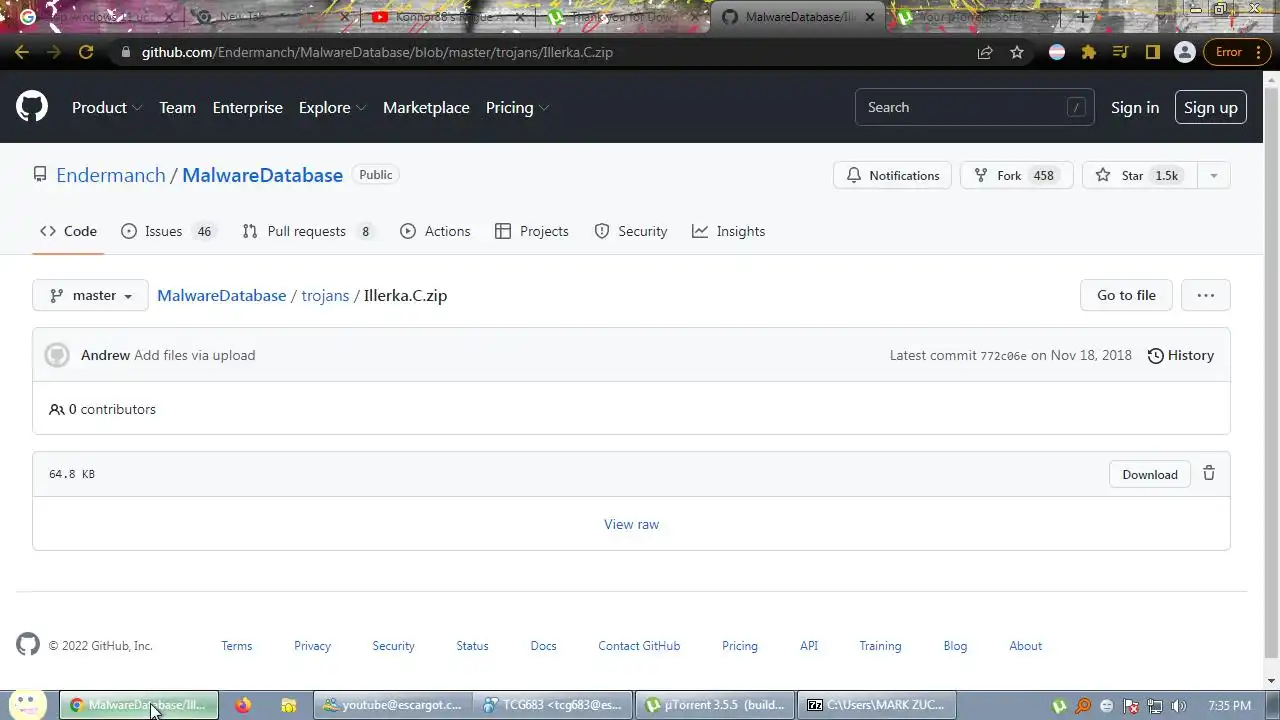Image resolution: width=1280 pixels, height=720 pixels.
Task: Click the commit author avatar
Action: tap(57, 355)
